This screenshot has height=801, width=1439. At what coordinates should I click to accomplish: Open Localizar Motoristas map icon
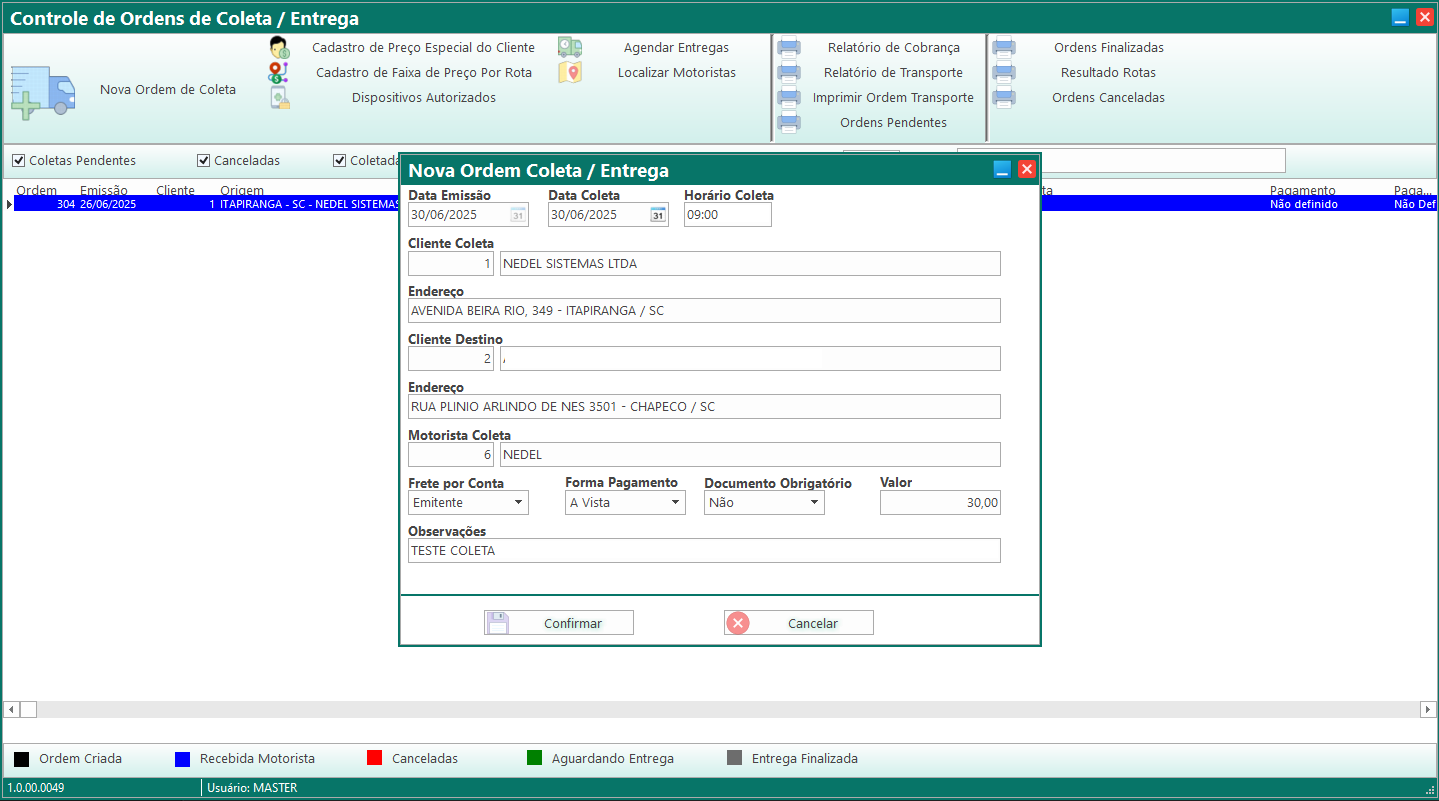tap(570, 72)
